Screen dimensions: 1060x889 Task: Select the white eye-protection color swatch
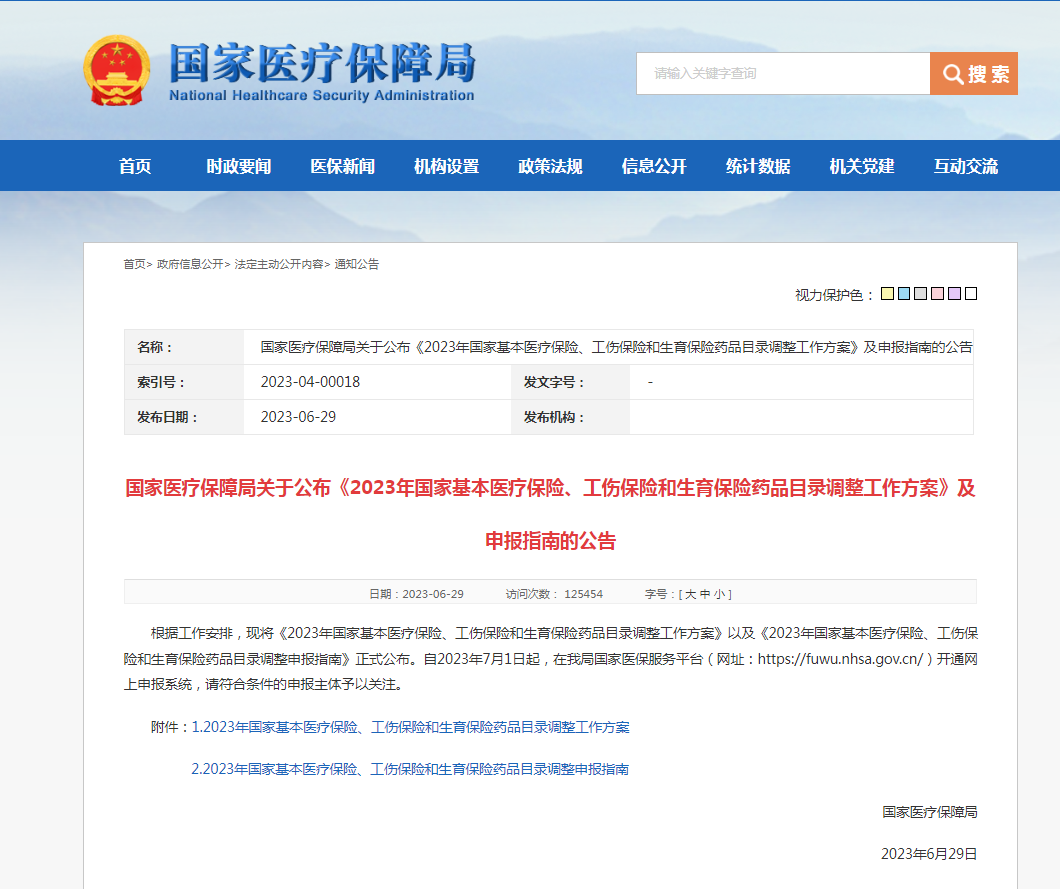971,293
